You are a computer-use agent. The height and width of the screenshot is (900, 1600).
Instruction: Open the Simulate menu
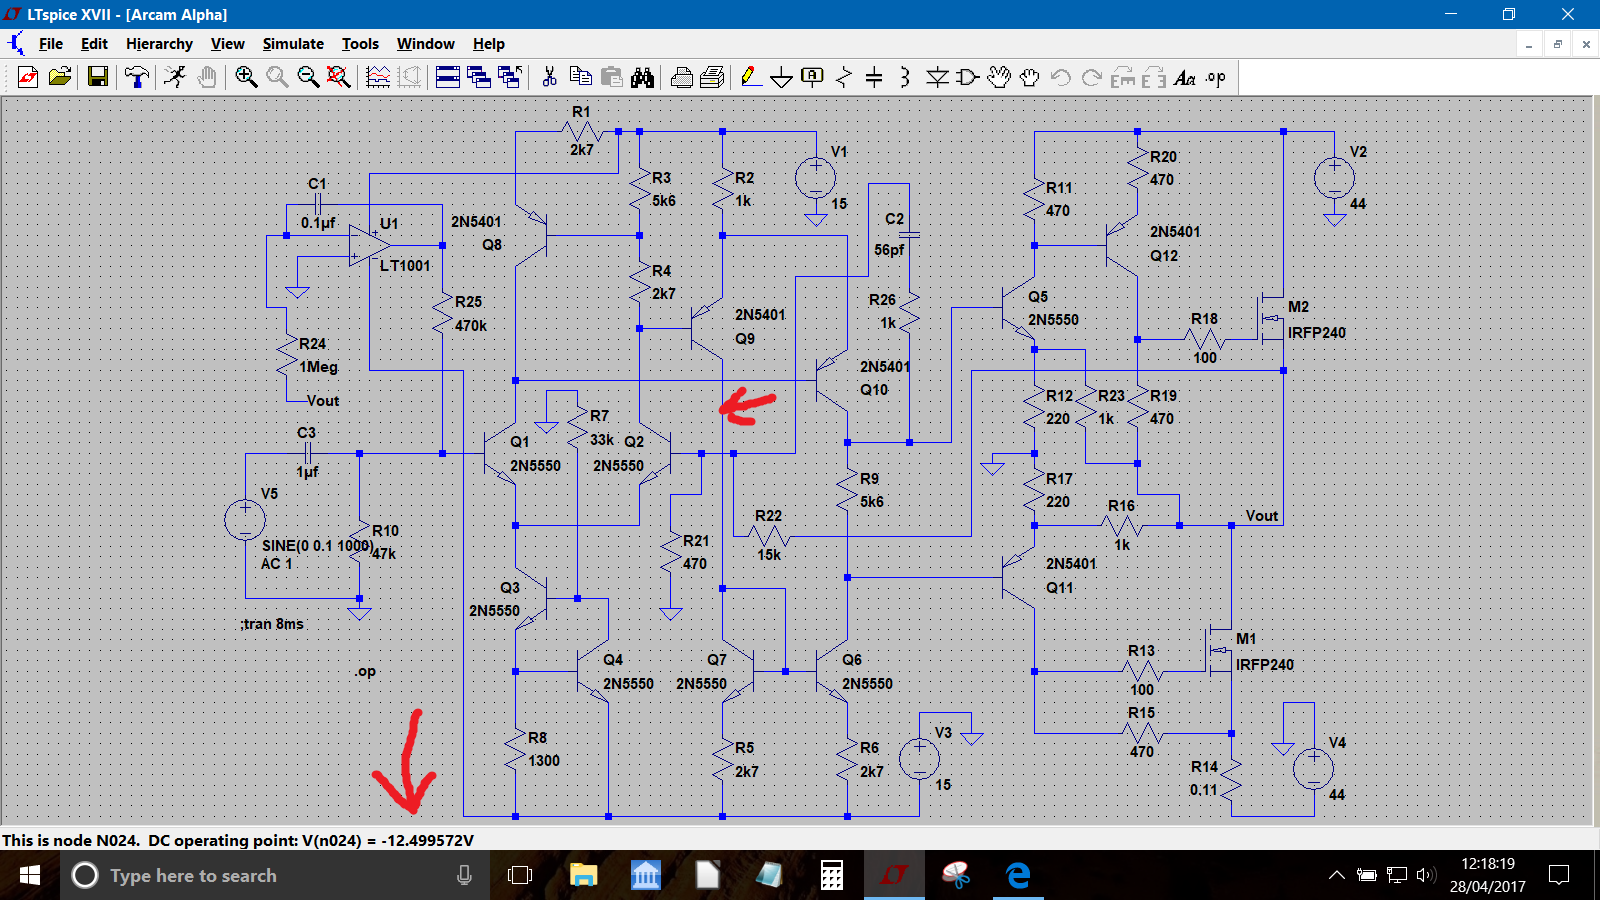point(293,44)
